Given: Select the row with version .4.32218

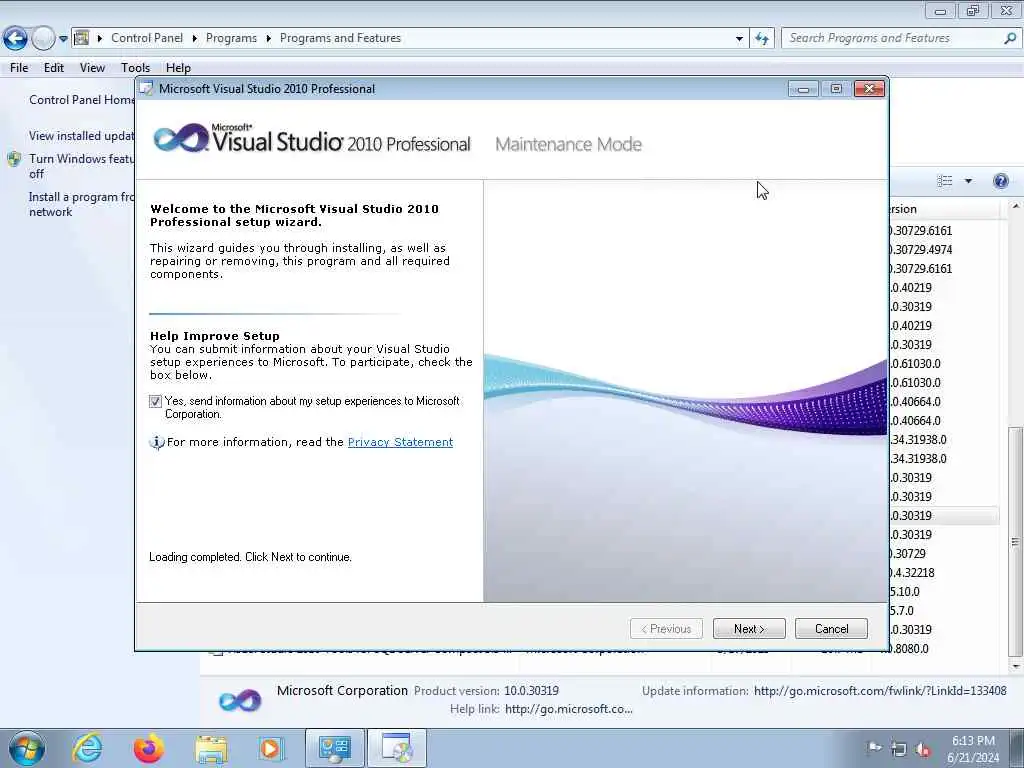Looking at the screenshot, I should pos(944,573).
